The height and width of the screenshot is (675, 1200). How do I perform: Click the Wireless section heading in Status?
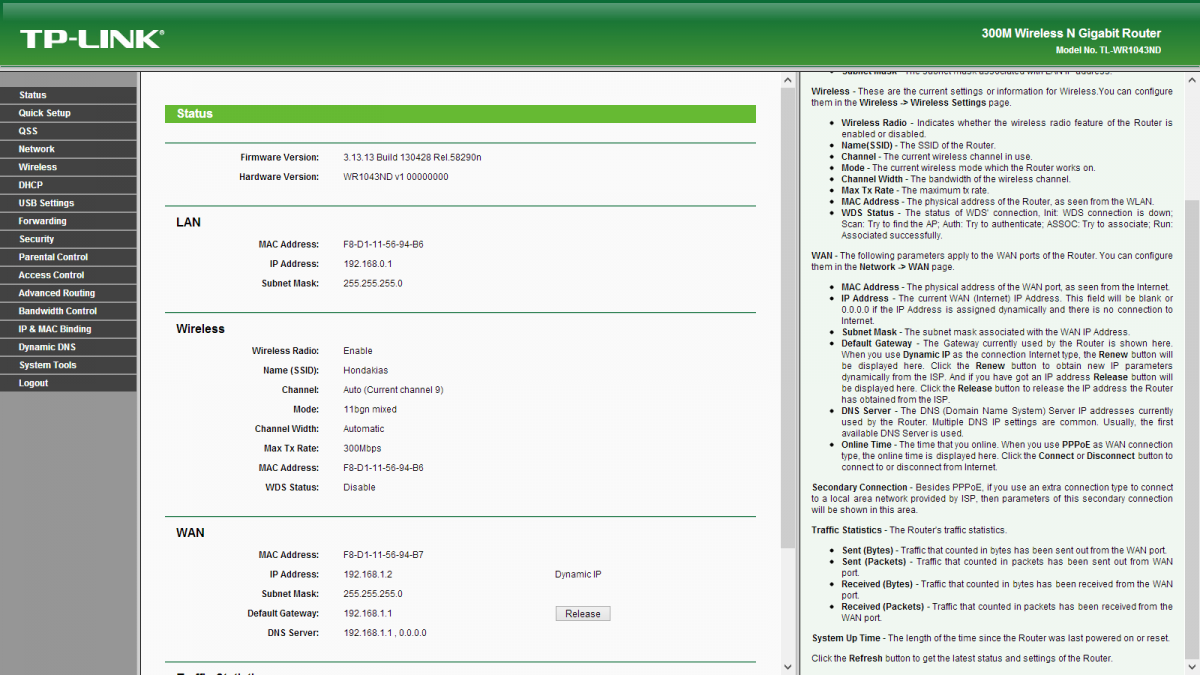point(200,329)
